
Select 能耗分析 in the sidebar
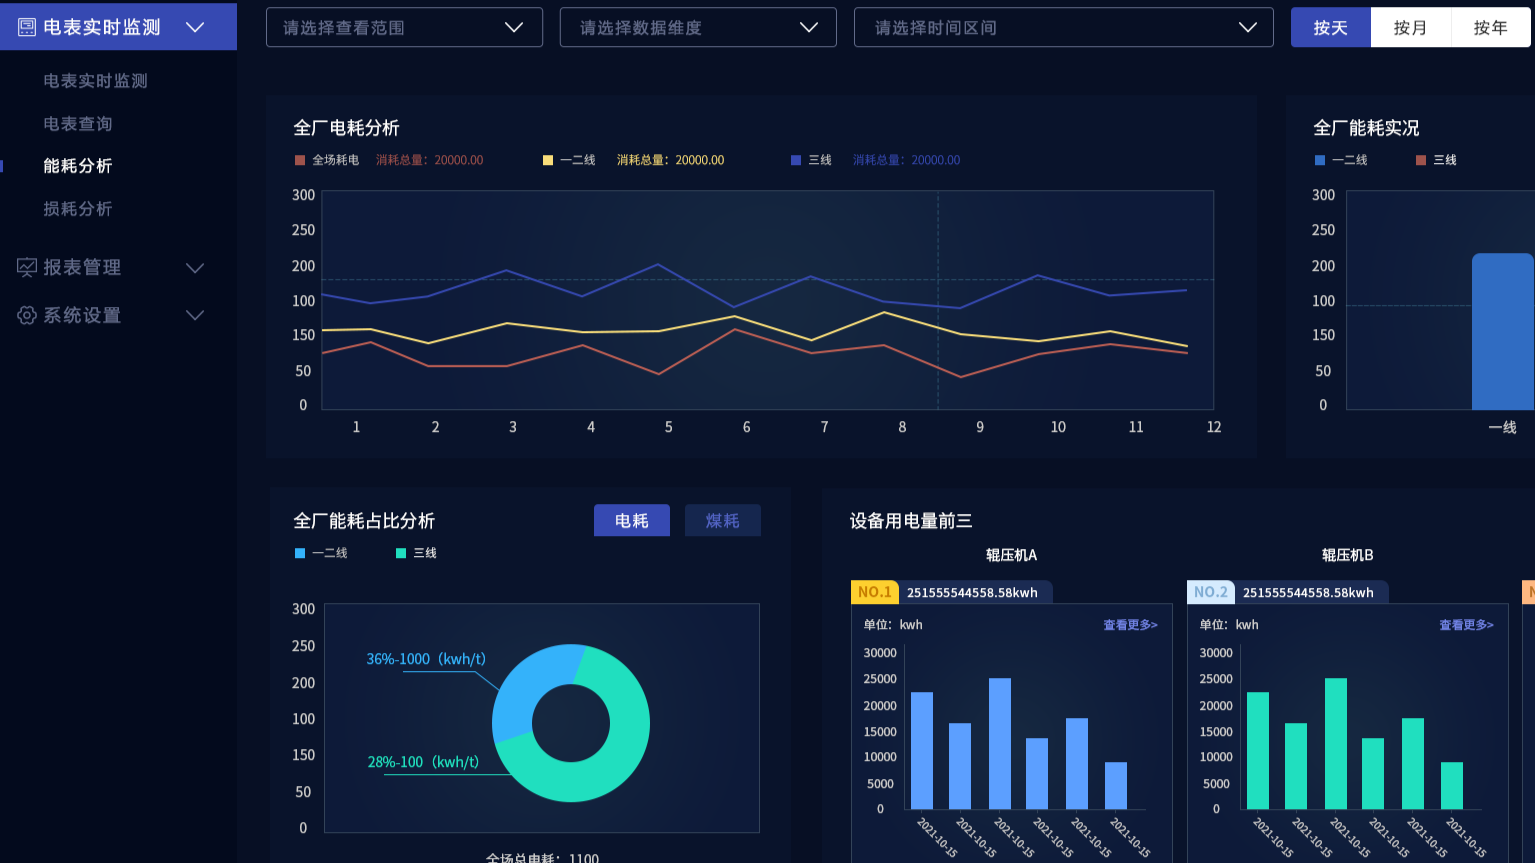tap(78, 166)
